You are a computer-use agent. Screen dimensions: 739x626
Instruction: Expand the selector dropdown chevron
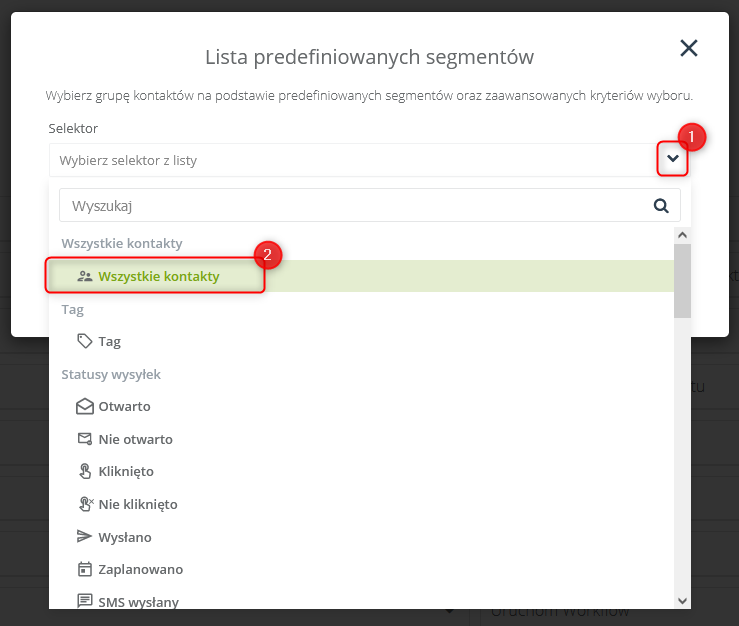673,159
